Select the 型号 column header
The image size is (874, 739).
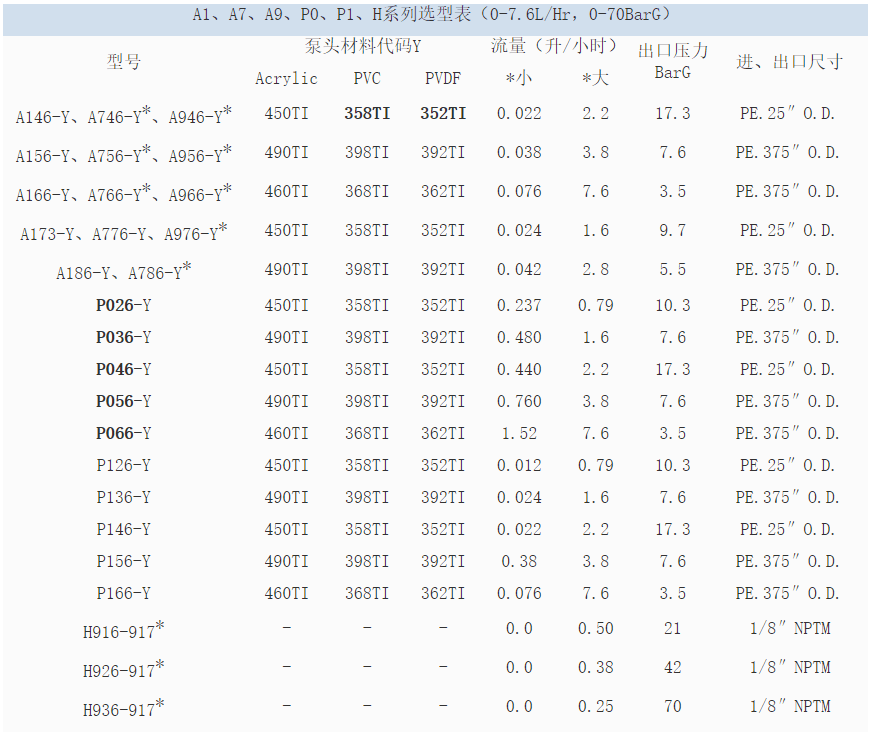pos(124,62)
